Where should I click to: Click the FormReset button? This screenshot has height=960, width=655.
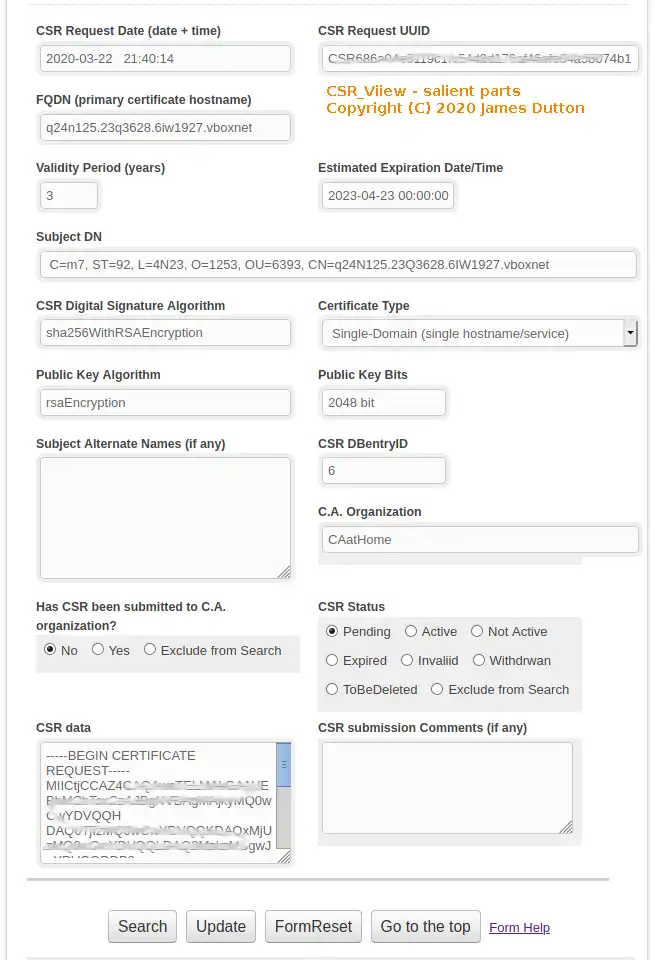[x=313, y=927]
